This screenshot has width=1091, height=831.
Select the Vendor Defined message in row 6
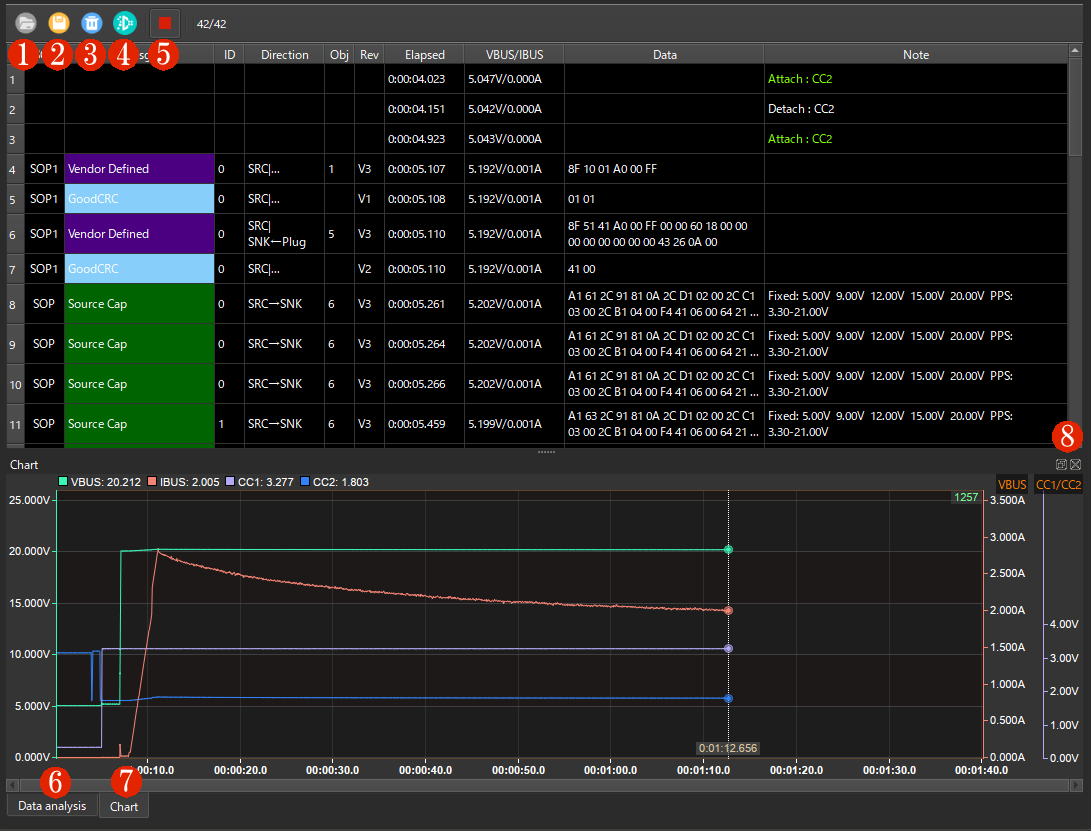(139, 234)
